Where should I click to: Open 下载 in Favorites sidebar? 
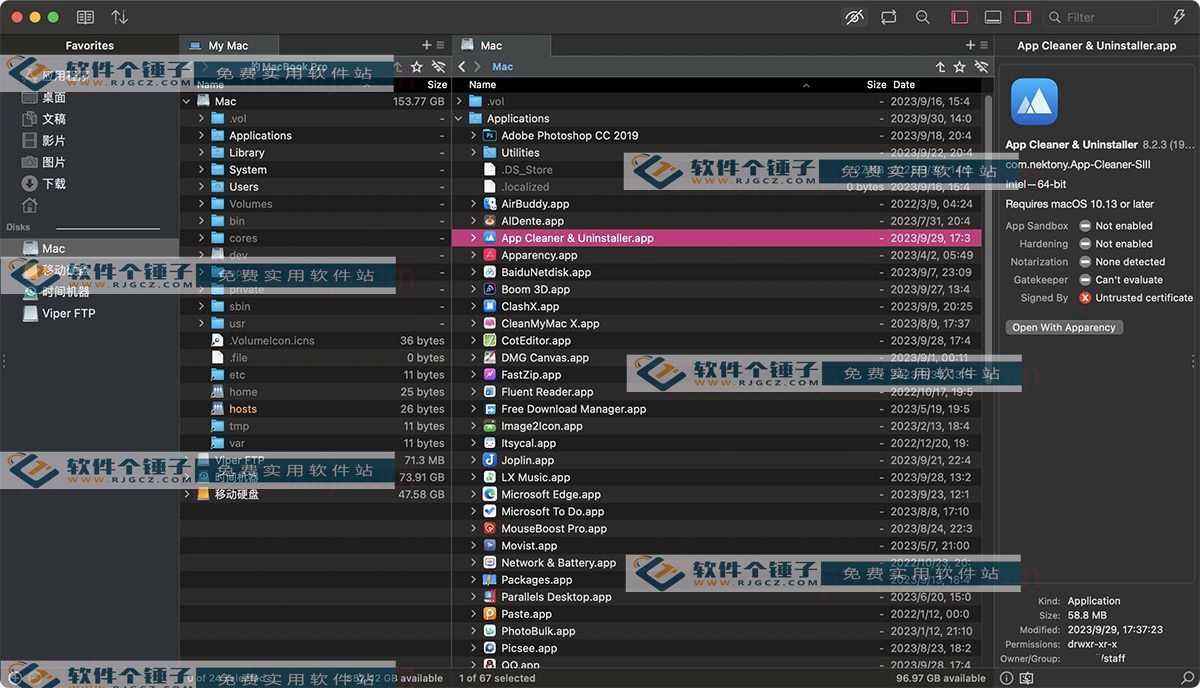[54, 183]
